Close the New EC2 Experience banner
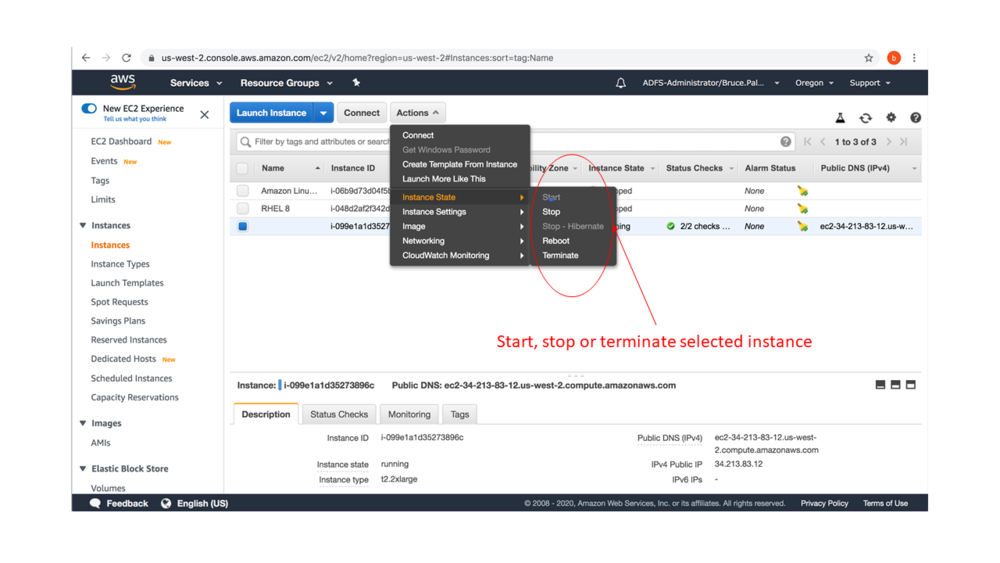This screenshot has width=1000, height=563. 204,115
